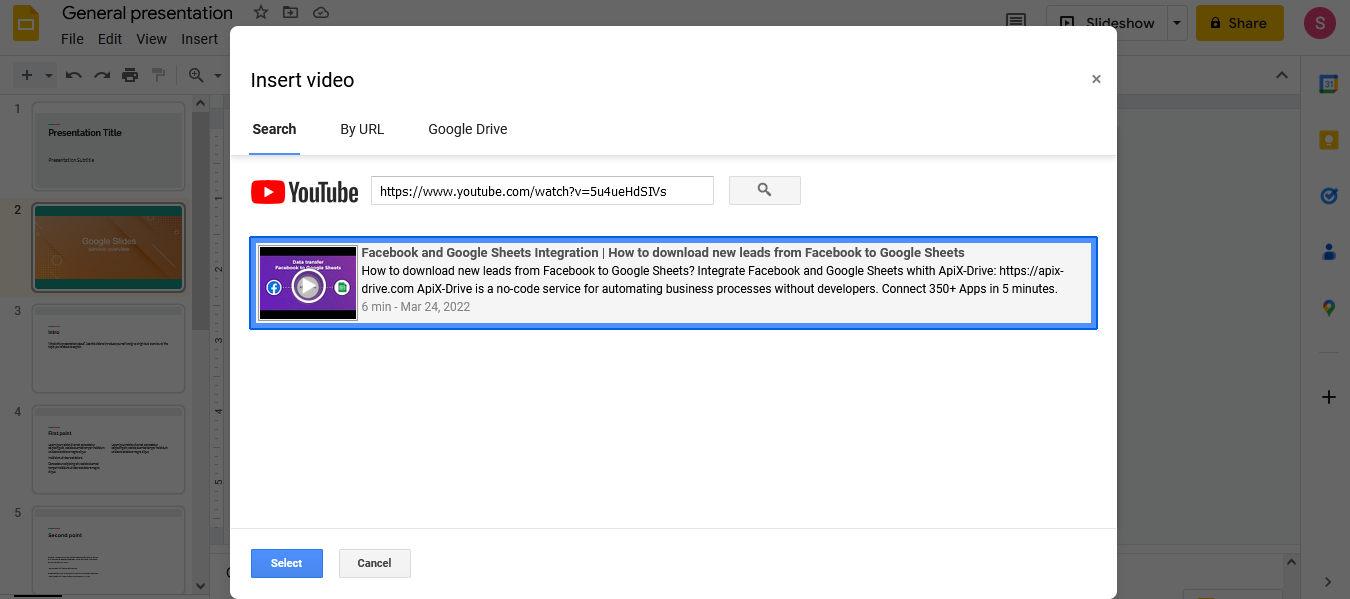This screenshot has height=599, width=1350.
Task: Open Google Tasks in the side panel
Action: 1328,197
